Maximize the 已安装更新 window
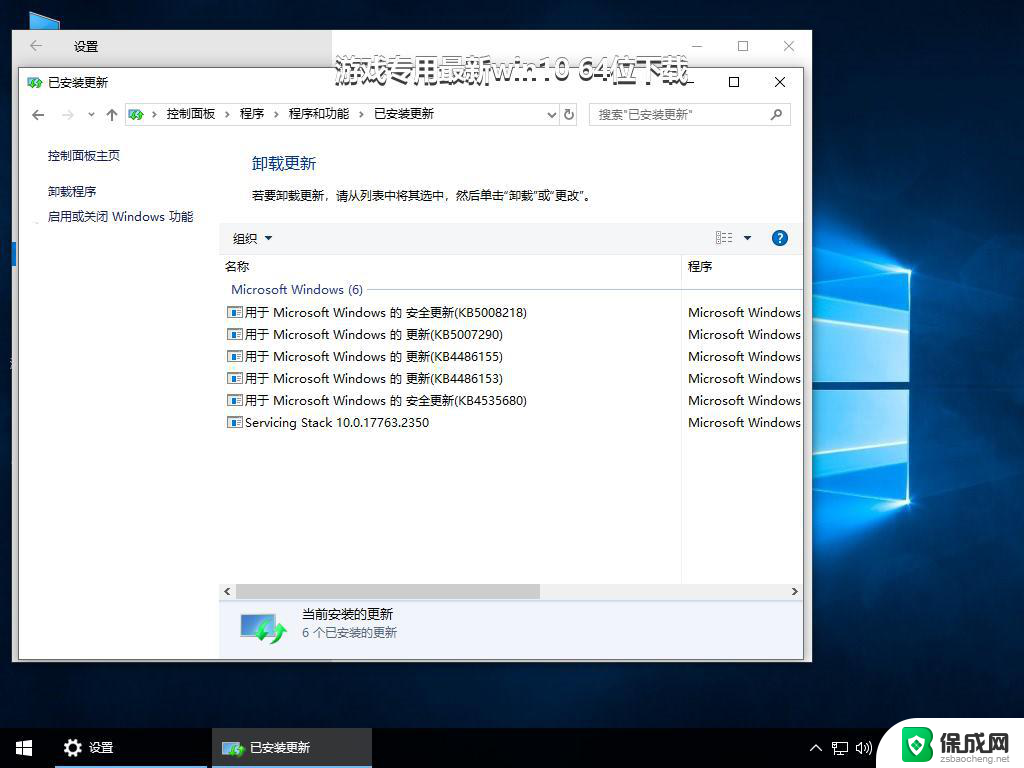Image resolution: width=1024 pixels, height=768 pixels. (734, 82)
